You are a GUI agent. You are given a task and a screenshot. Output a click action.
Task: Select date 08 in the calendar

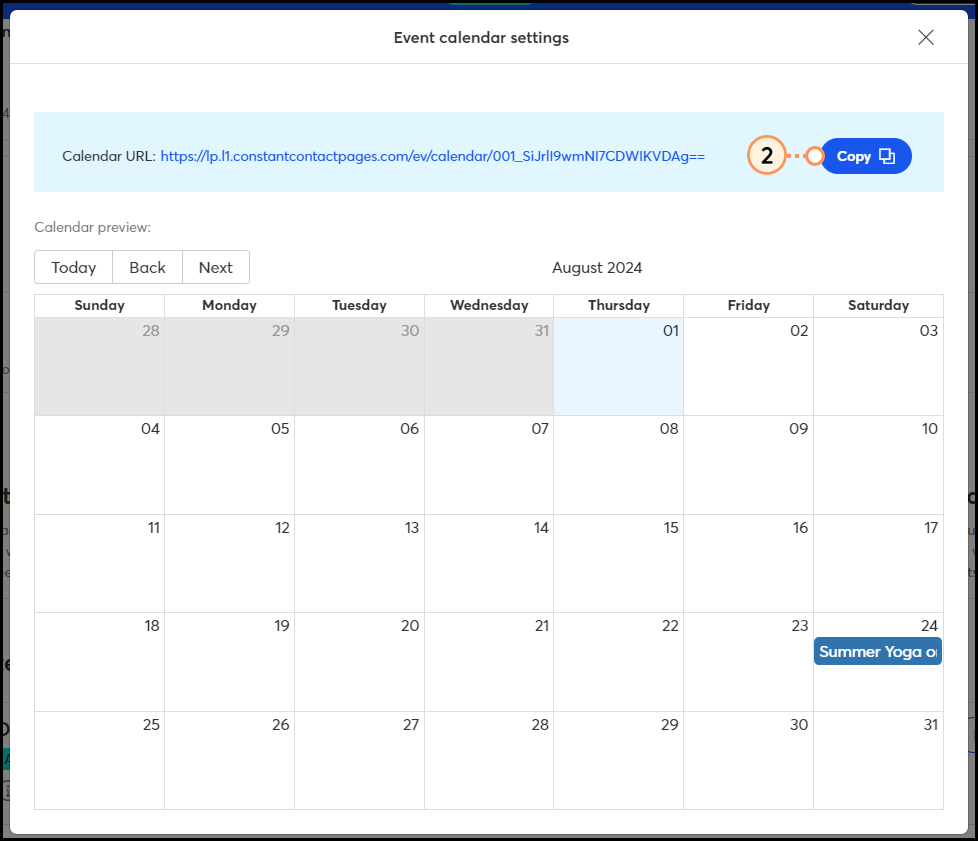tap(669, 429)
